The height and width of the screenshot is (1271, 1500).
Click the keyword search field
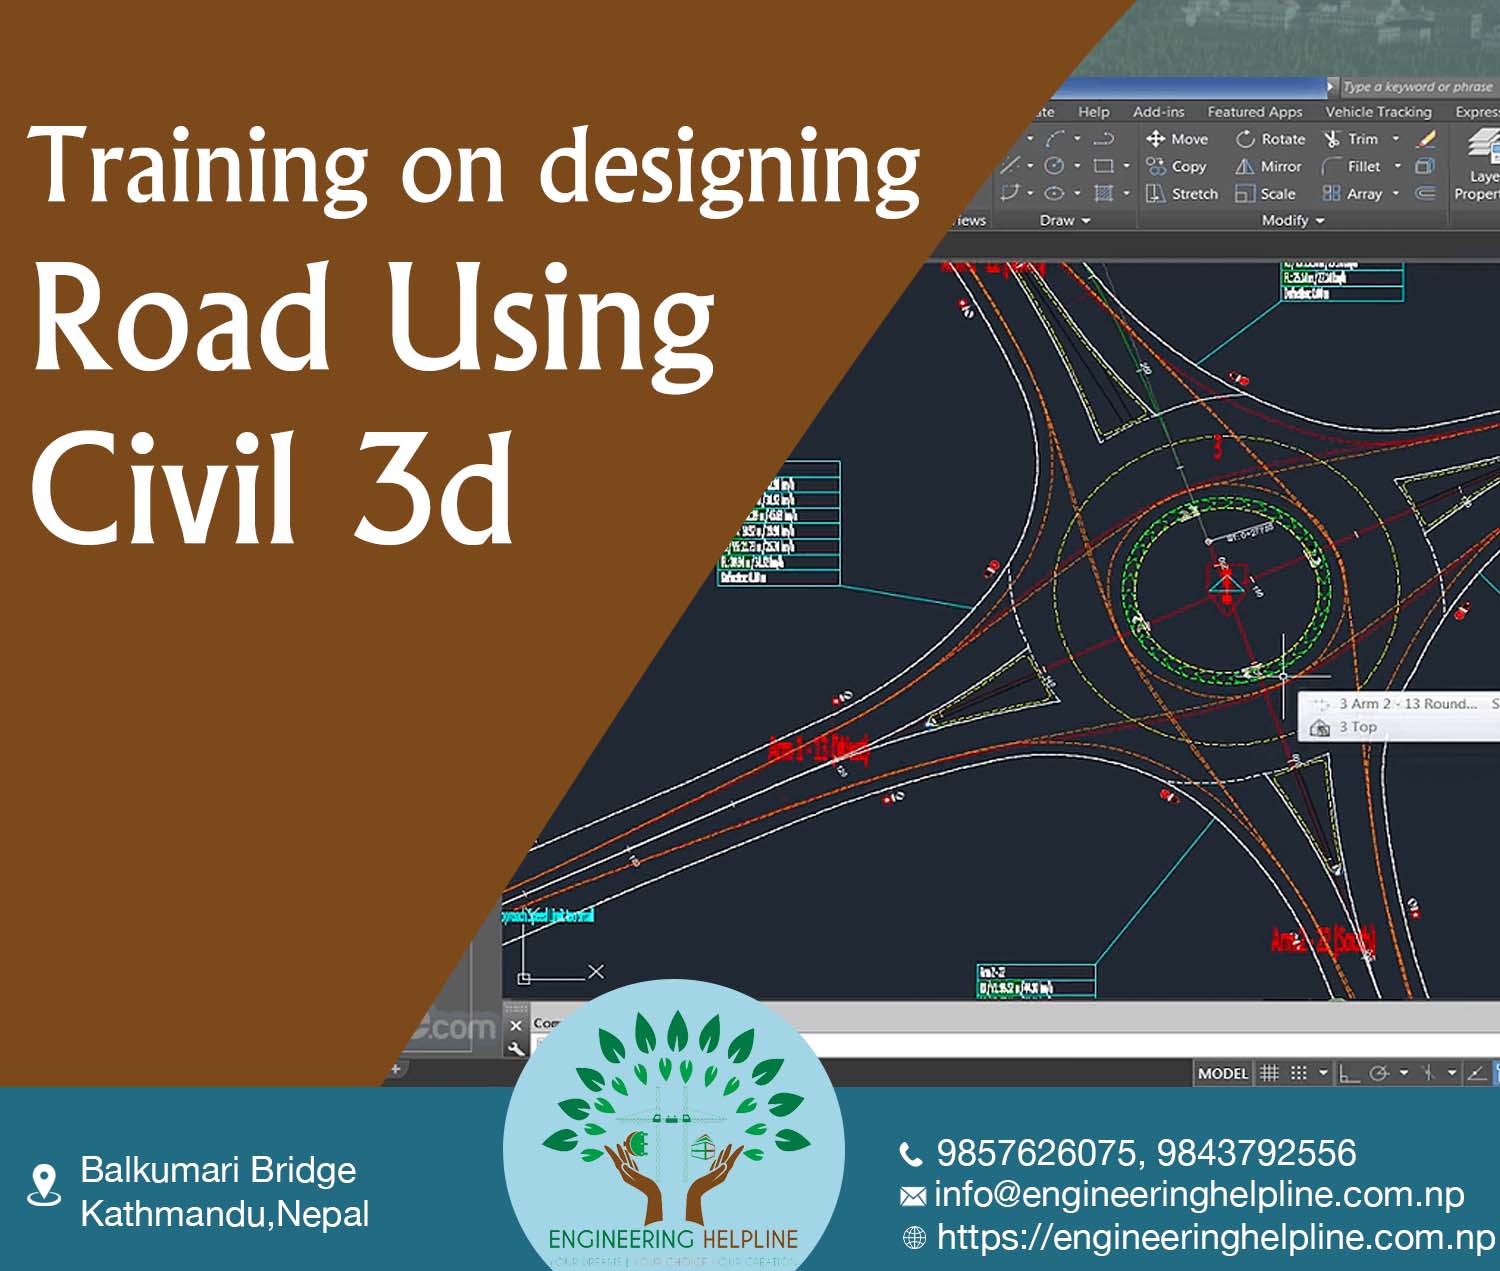pos(1418,87)
